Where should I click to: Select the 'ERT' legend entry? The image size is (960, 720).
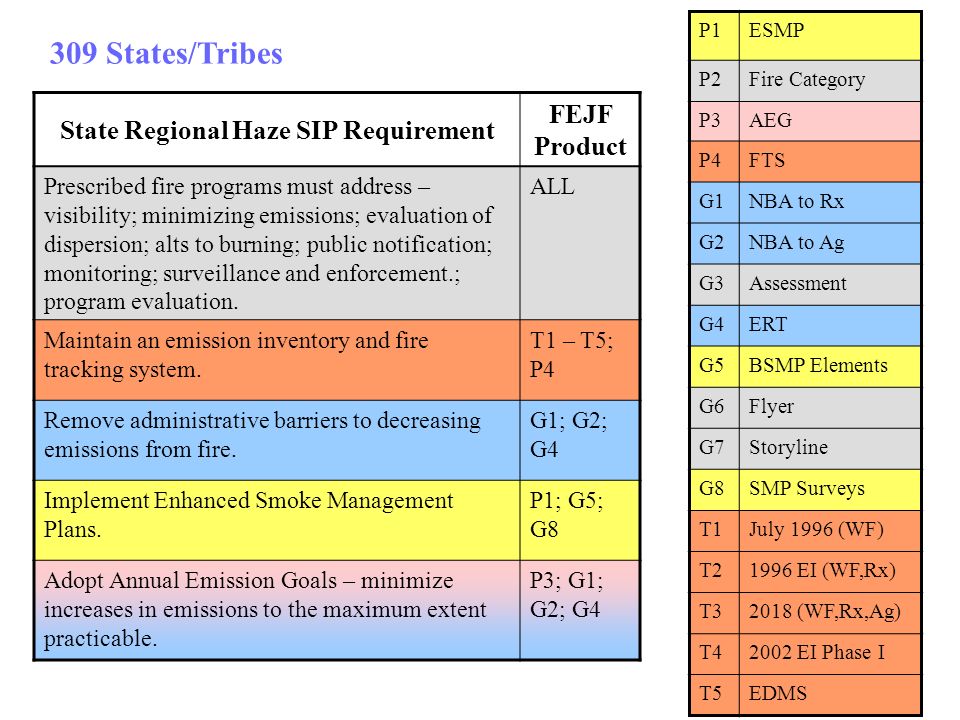830,326
